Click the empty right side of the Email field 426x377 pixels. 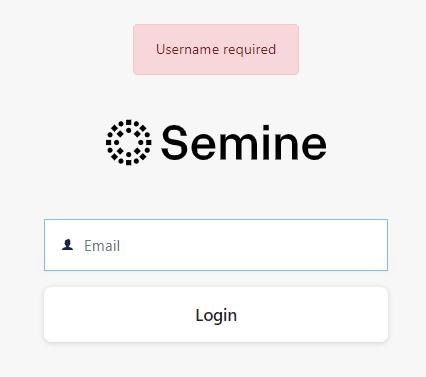[300, 245]
